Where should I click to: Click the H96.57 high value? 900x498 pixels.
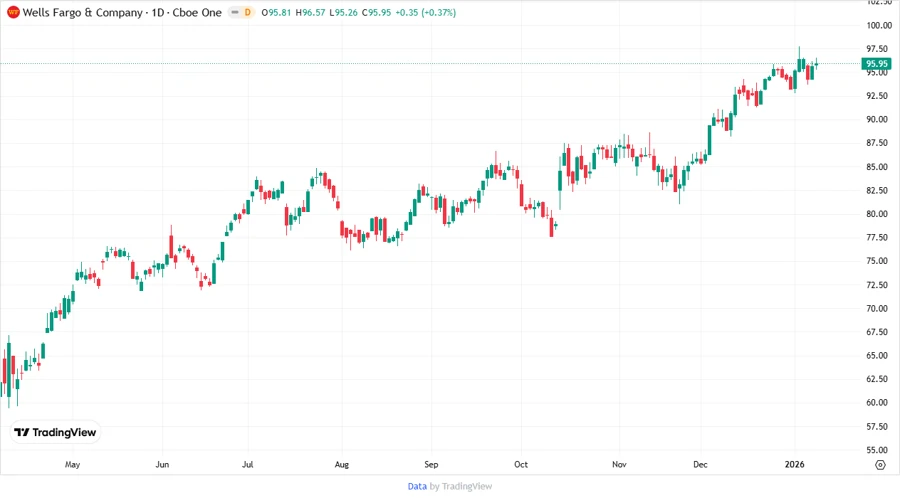tap(311, 13)
